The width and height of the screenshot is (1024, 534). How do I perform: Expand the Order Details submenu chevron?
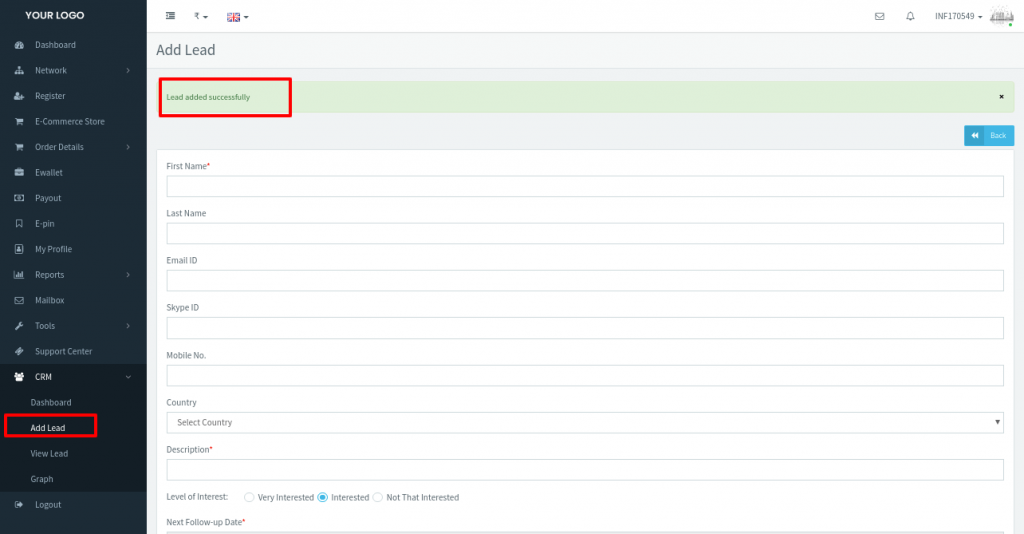click(128, 147)
